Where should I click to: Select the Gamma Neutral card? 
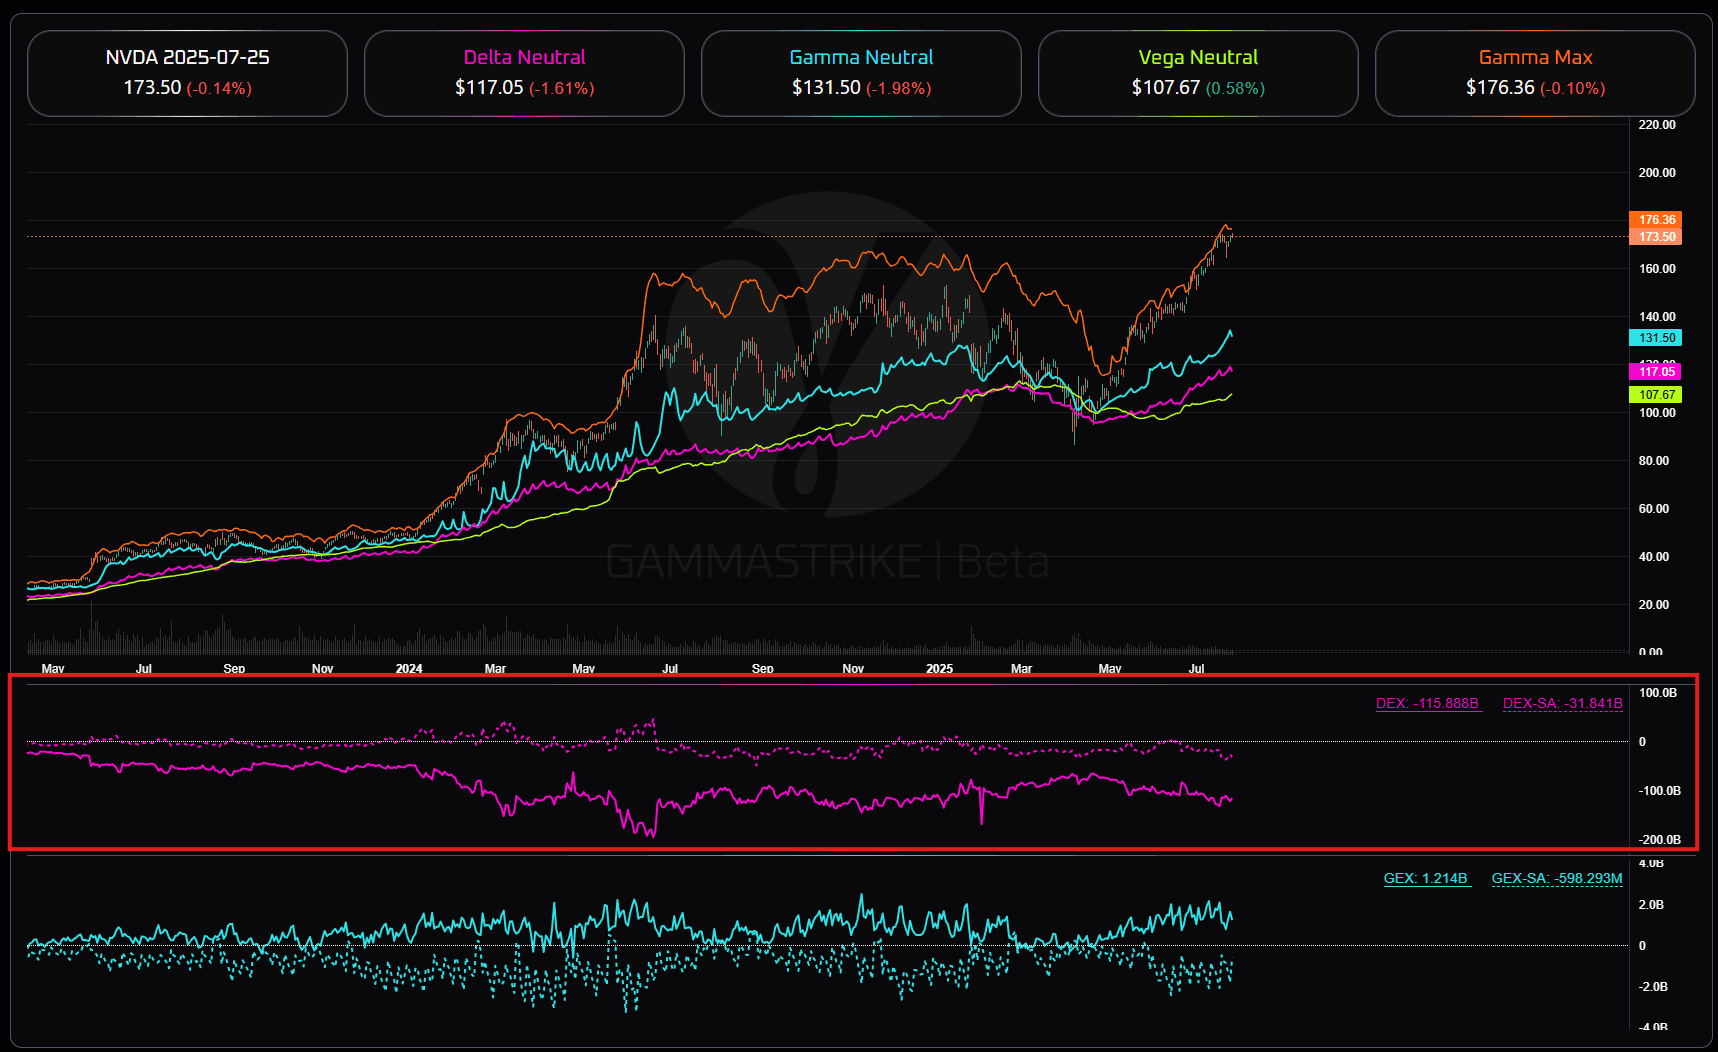[861, 73]
